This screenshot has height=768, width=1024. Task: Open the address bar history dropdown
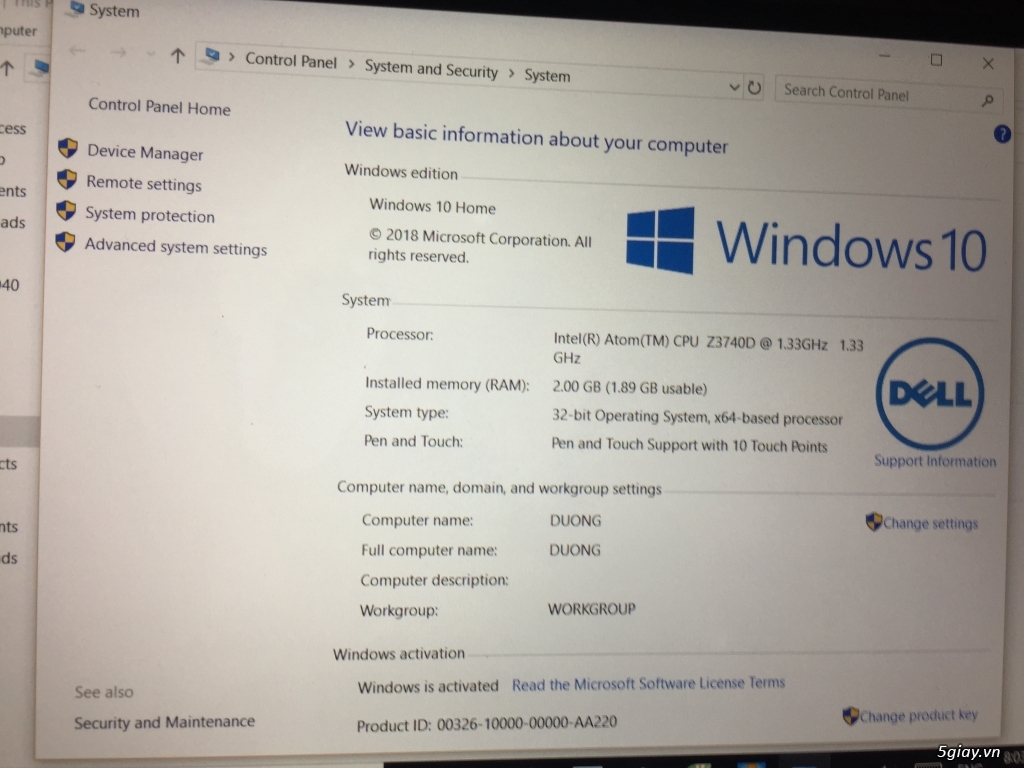click(x=734, y=86)
